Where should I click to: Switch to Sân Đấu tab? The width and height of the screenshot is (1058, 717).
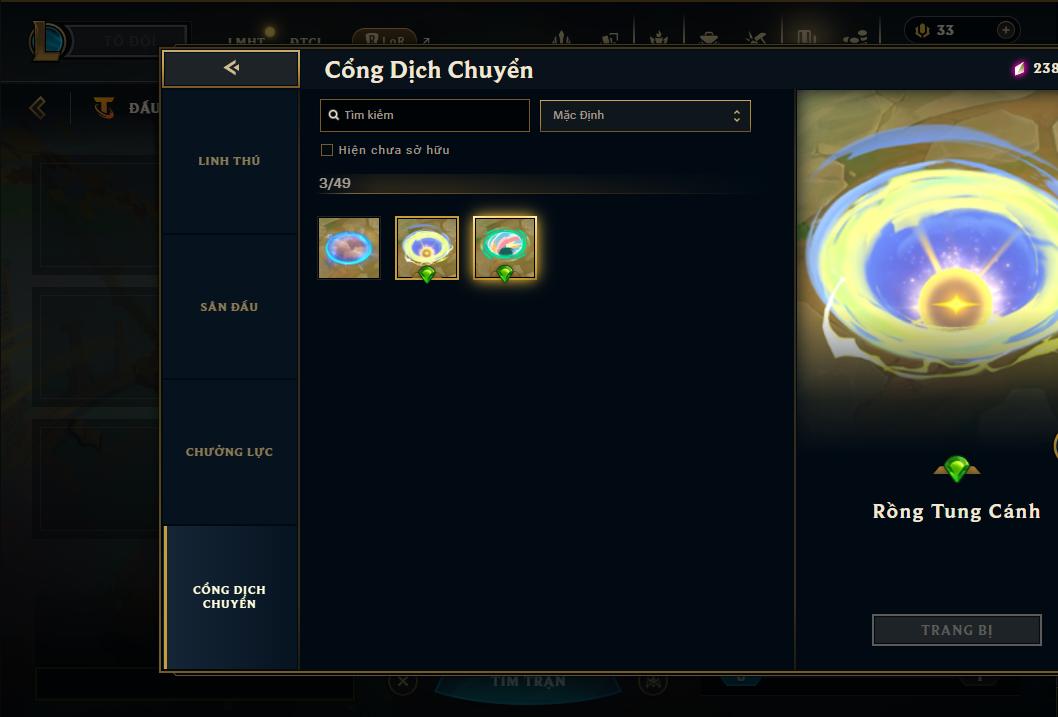[230, 307]
